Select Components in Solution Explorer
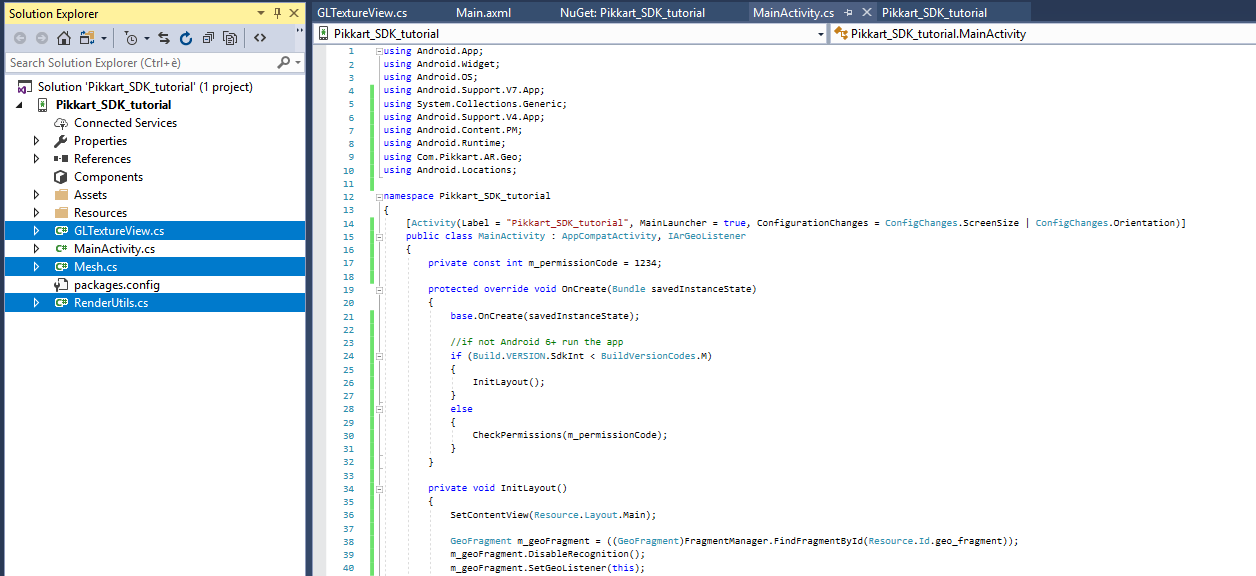Image resolution: width=1256 pixels, height=576 pixels. [108, 177]
